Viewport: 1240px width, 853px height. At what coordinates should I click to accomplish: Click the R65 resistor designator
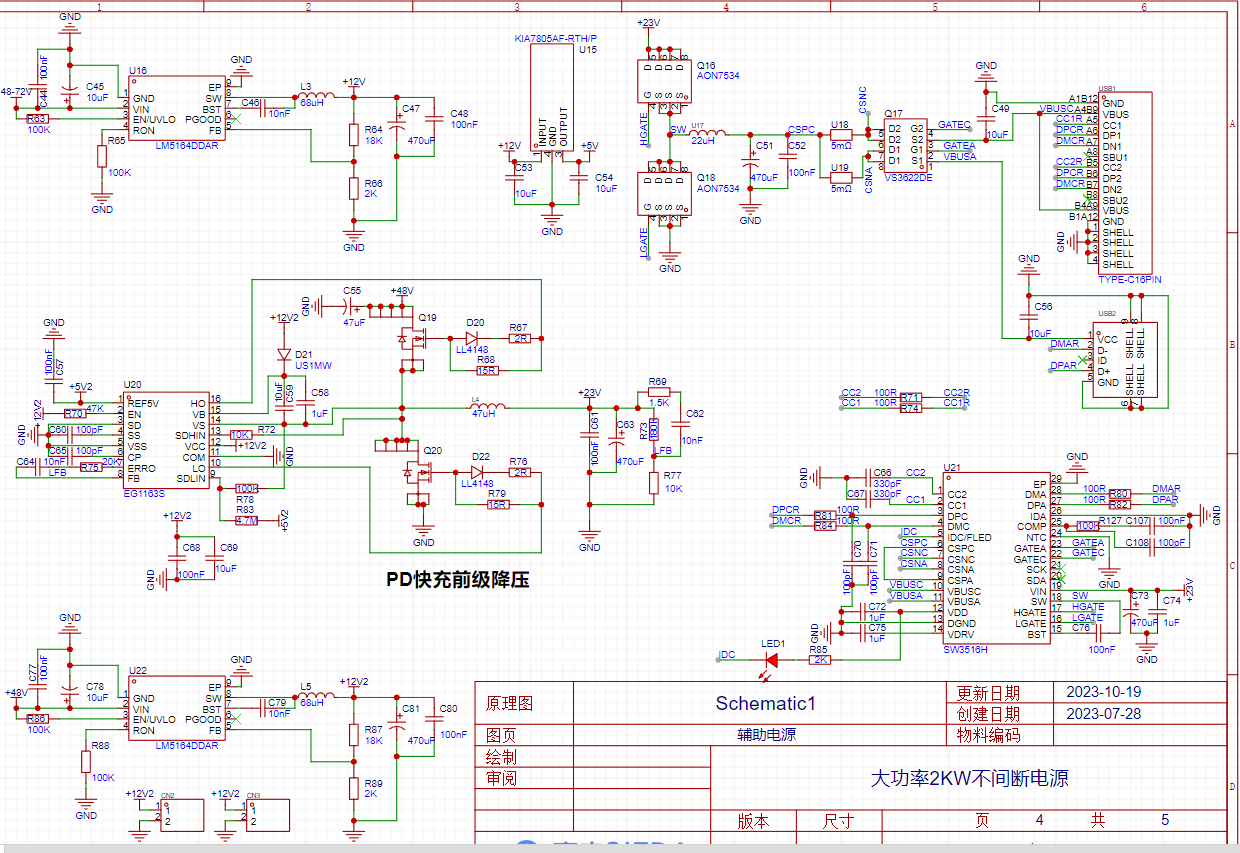click(116, 141)
